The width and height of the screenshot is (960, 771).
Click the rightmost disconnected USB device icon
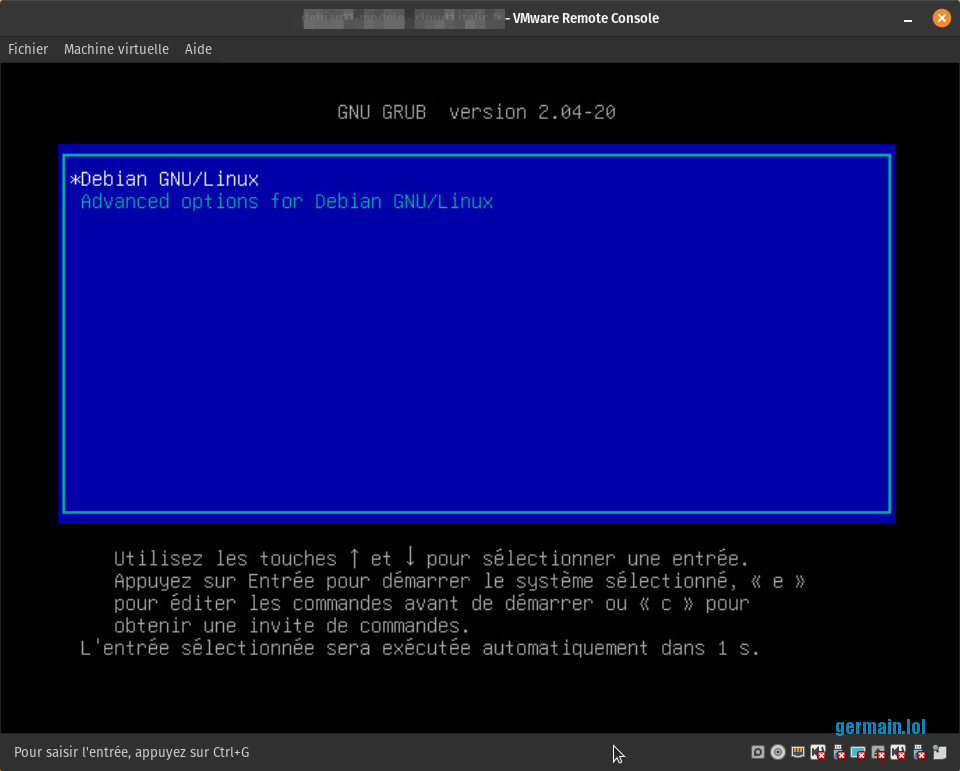918,752
